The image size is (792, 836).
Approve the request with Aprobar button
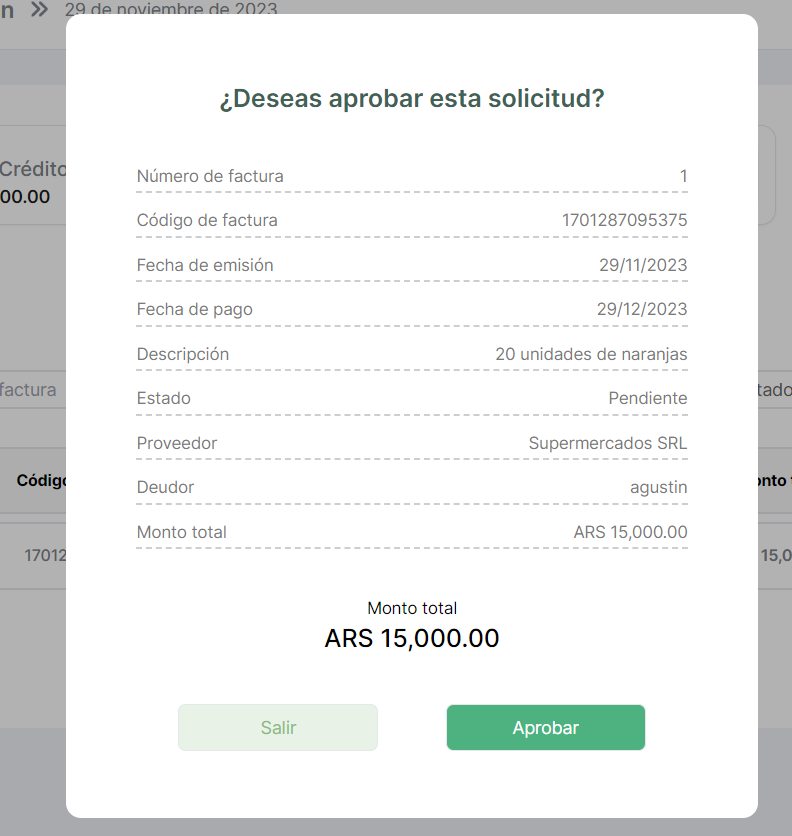tap(545, 728)
